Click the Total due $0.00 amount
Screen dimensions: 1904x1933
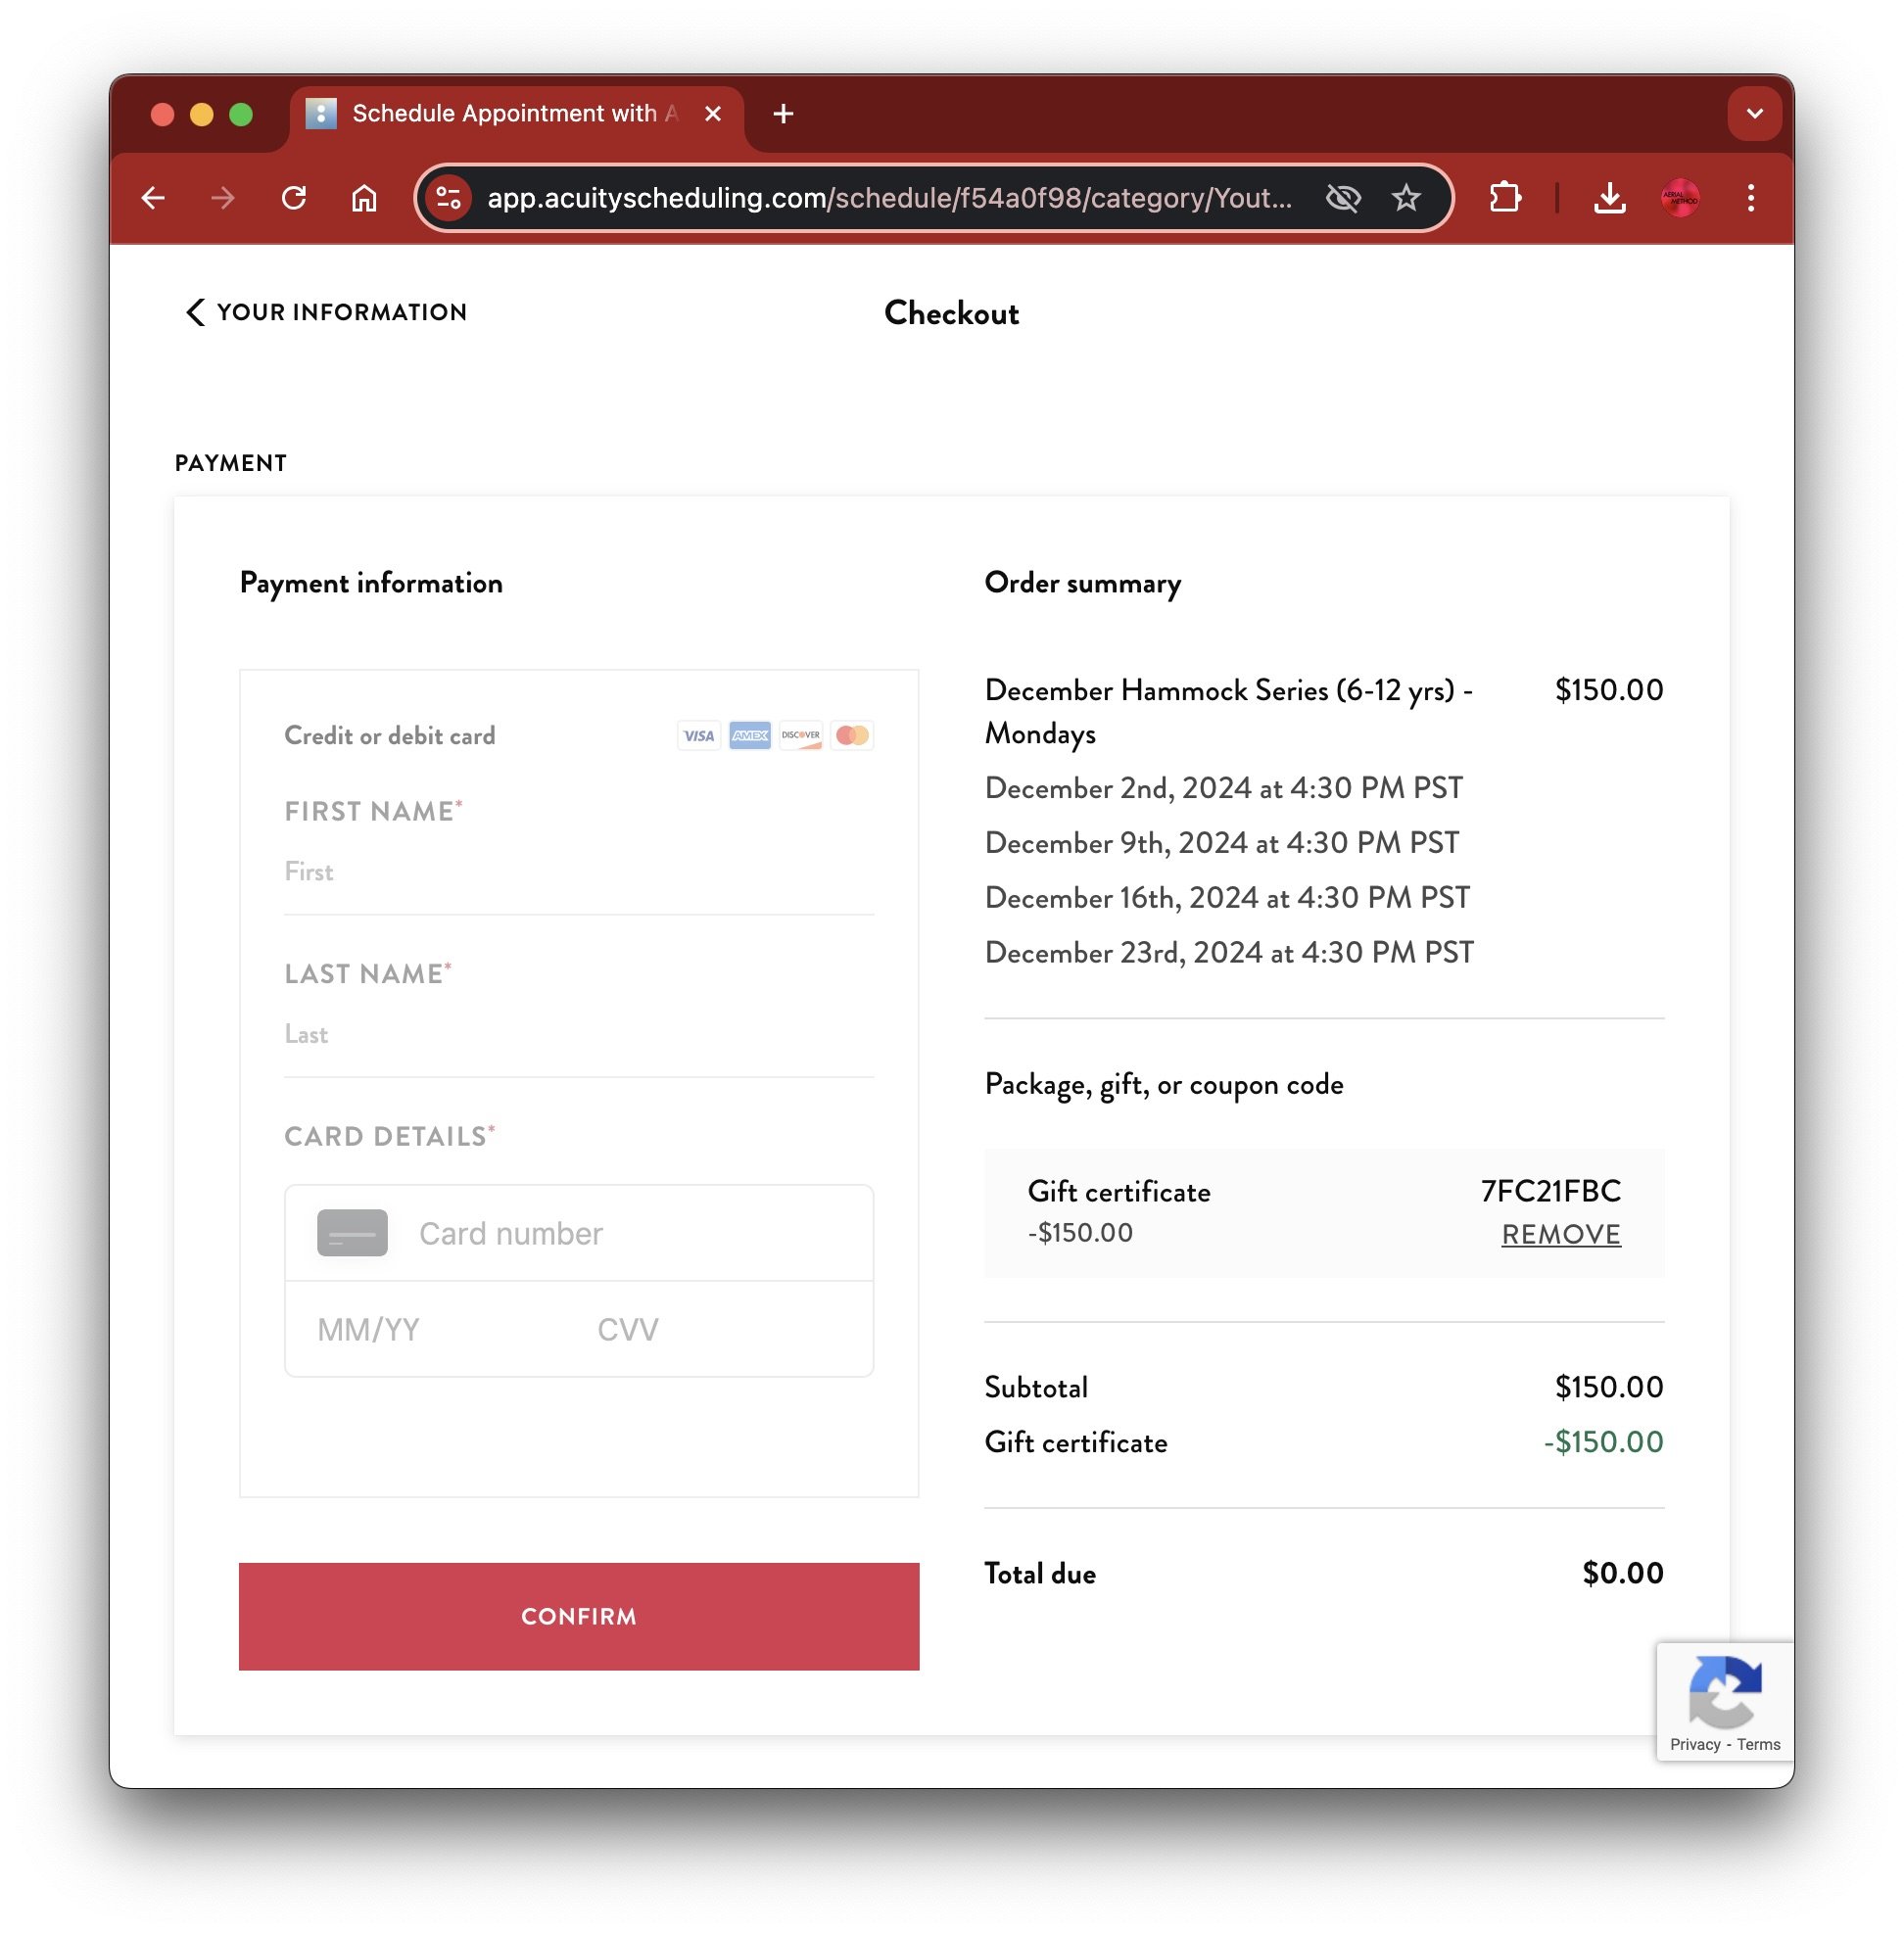(1622, 1574)
